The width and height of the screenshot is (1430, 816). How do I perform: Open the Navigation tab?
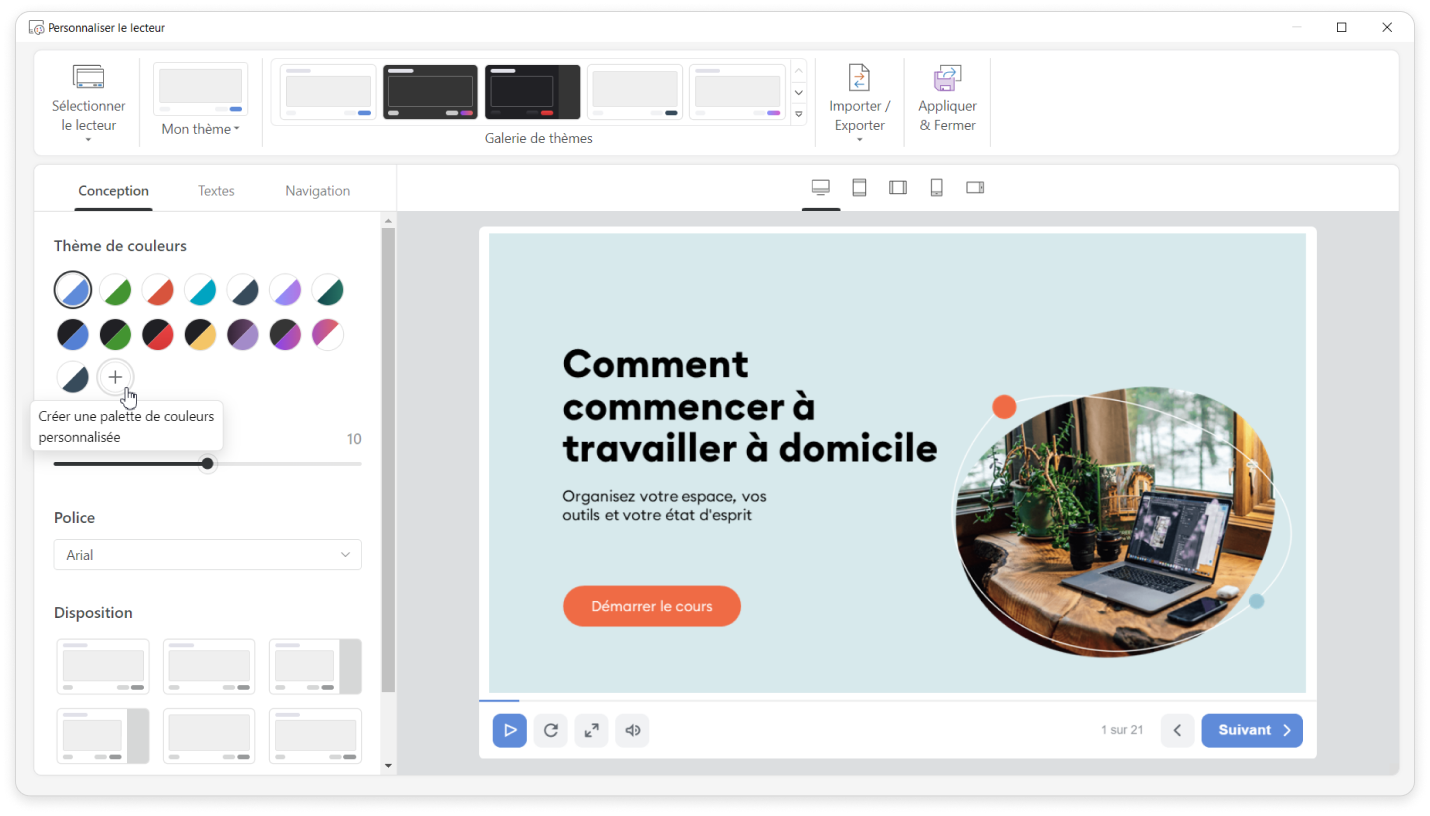pos(317,191)
